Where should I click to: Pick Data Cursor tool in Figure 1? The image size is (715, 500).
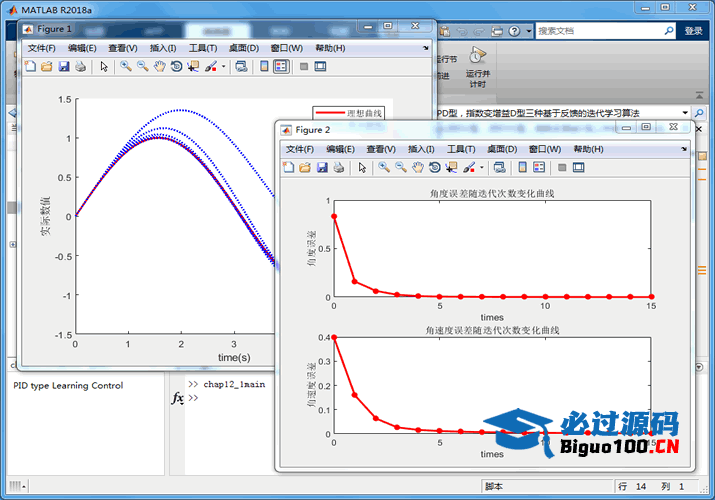[x=193, y=67]
